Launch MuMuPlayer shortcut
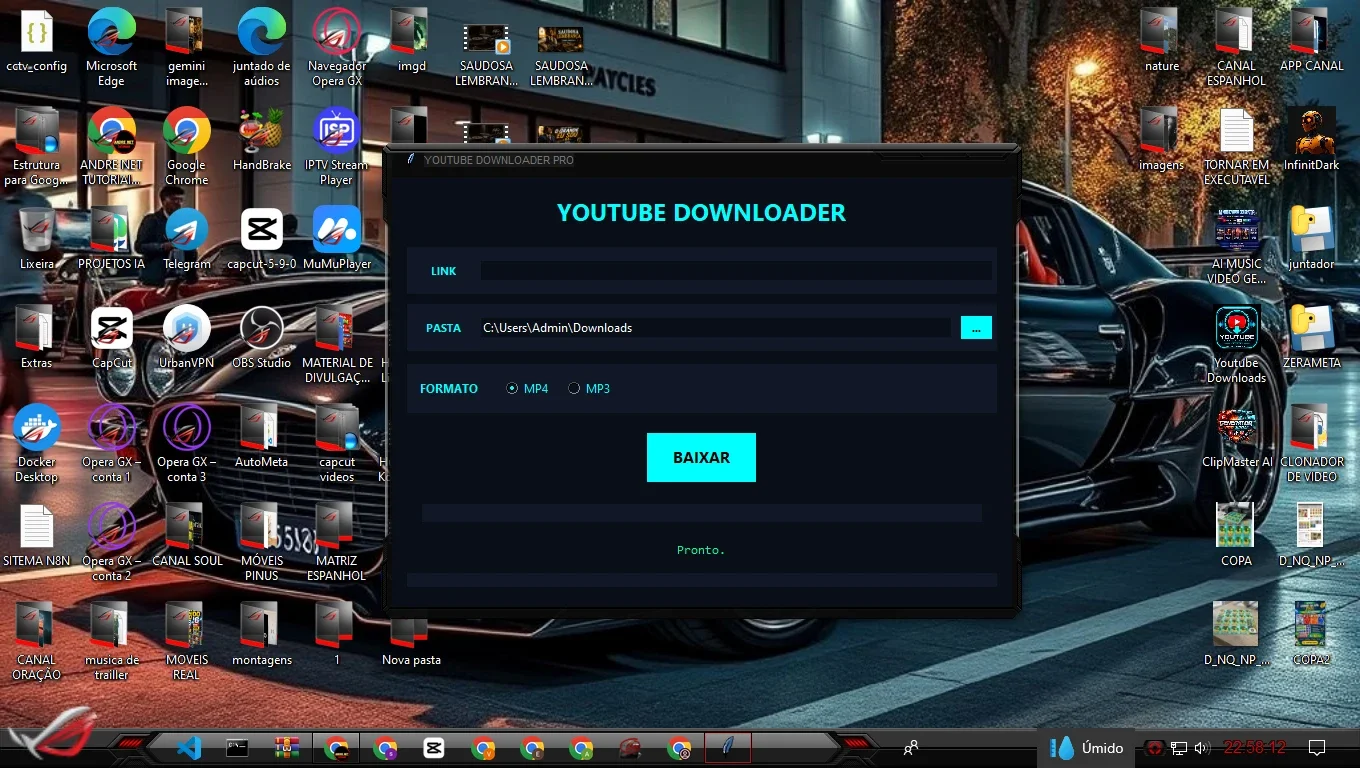Screen dimensions: 1360x768 point(337,239)
